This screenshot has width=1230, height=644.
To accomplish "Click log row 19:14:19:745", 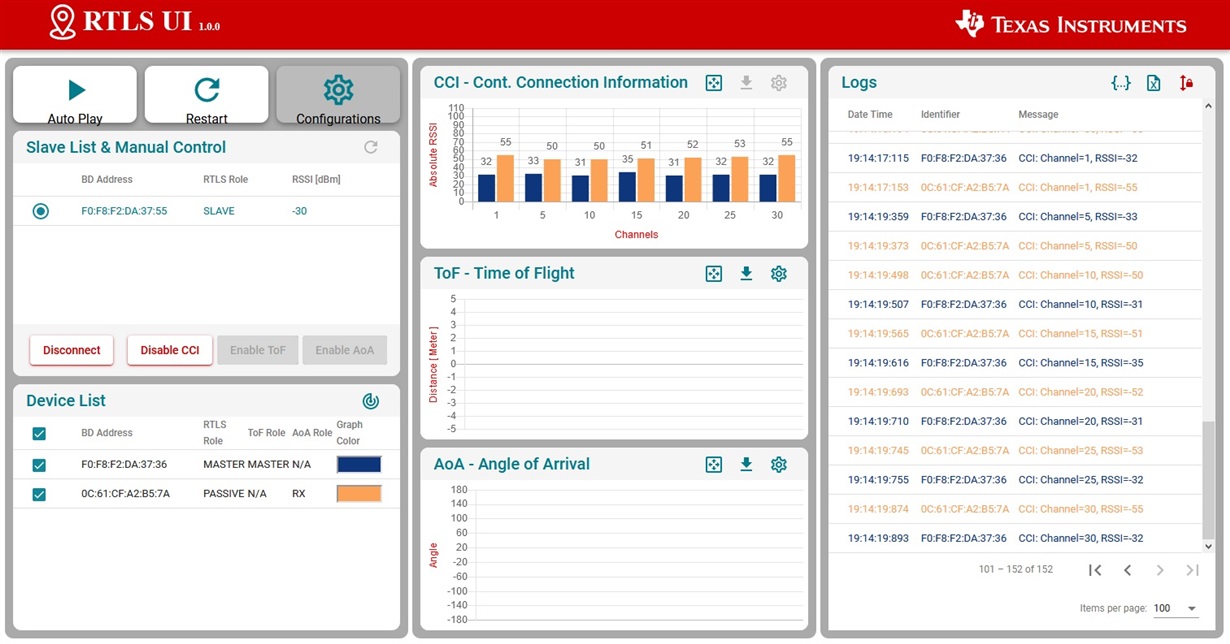I will click(x=1015, y=451).
